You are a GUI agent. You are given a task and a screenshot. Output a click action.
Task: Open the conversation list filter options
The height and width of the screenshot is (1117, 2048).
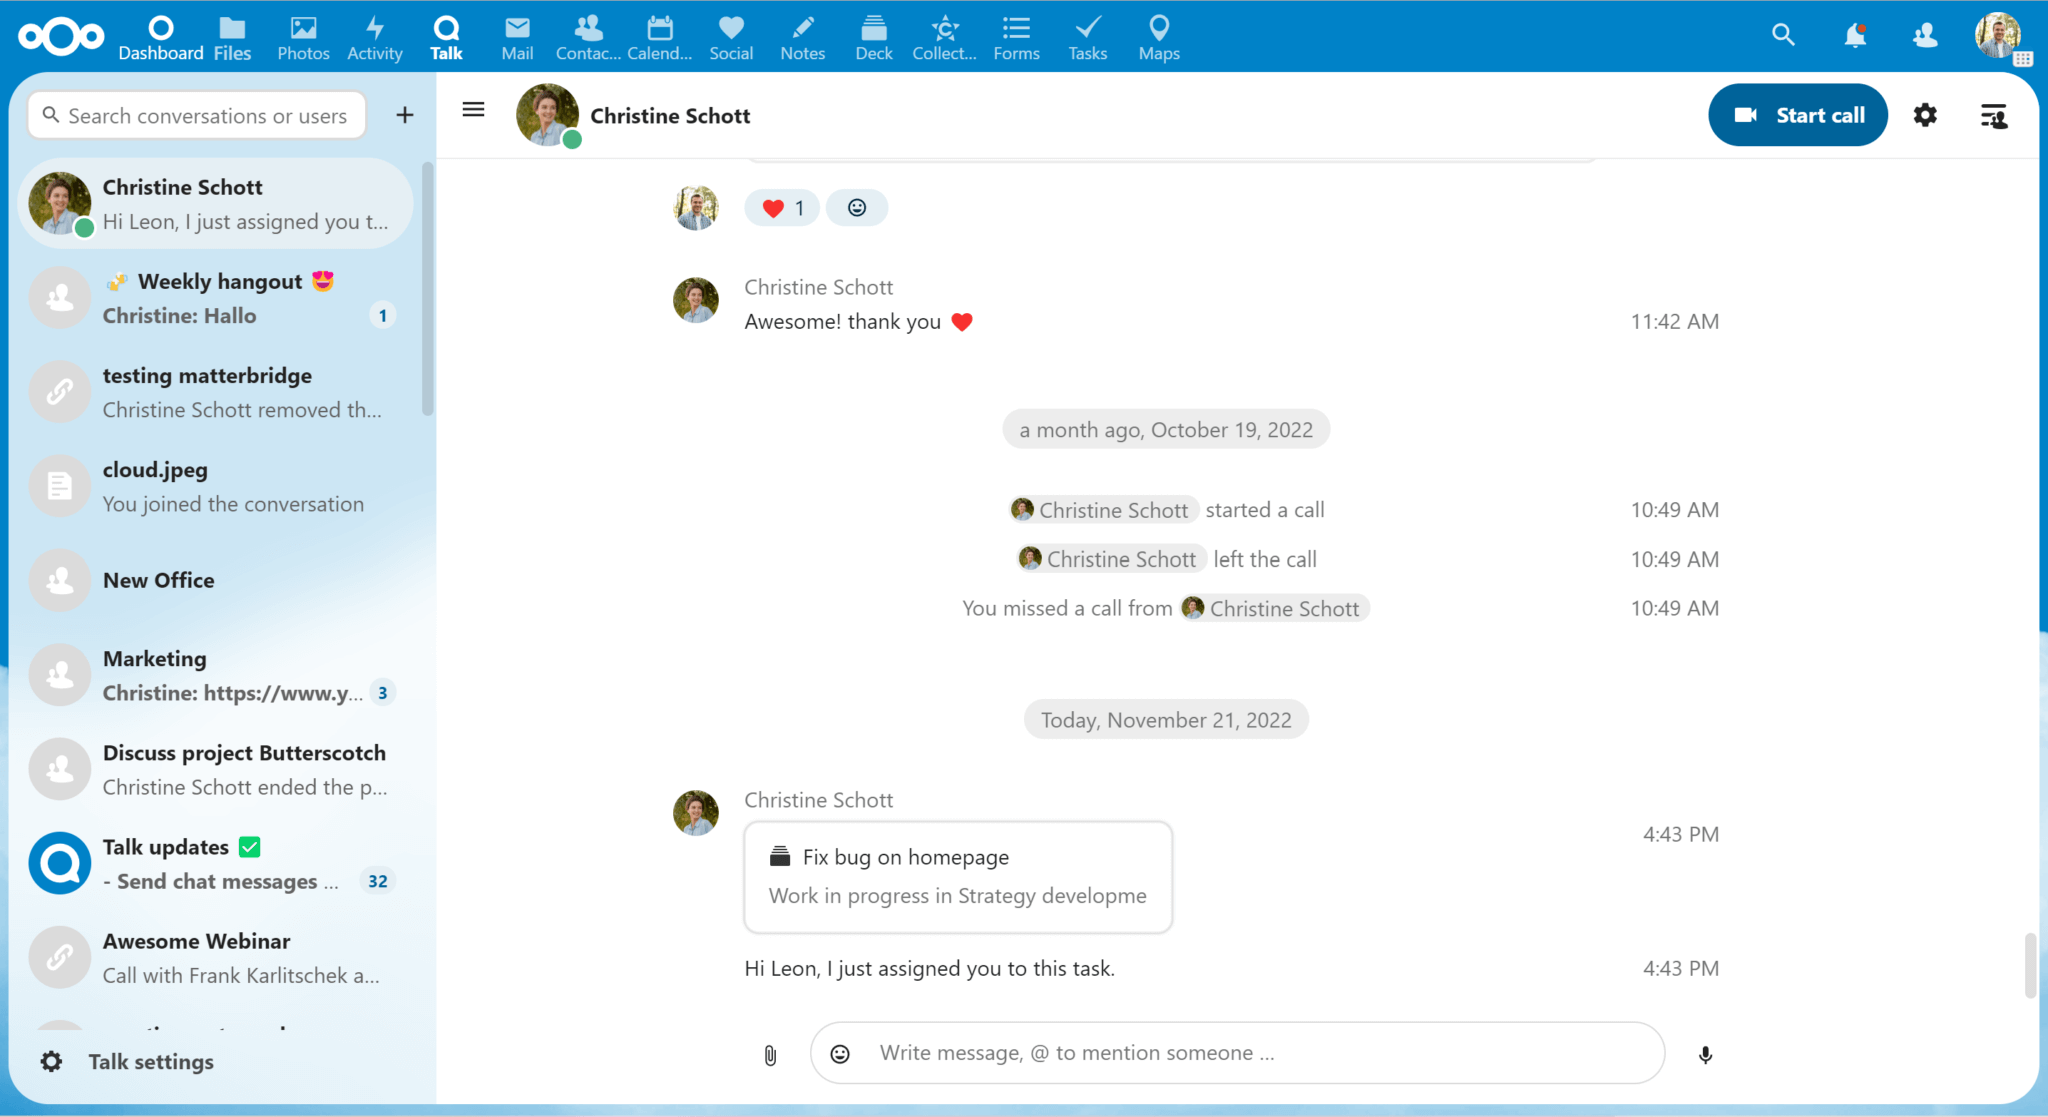(1993, 116)
